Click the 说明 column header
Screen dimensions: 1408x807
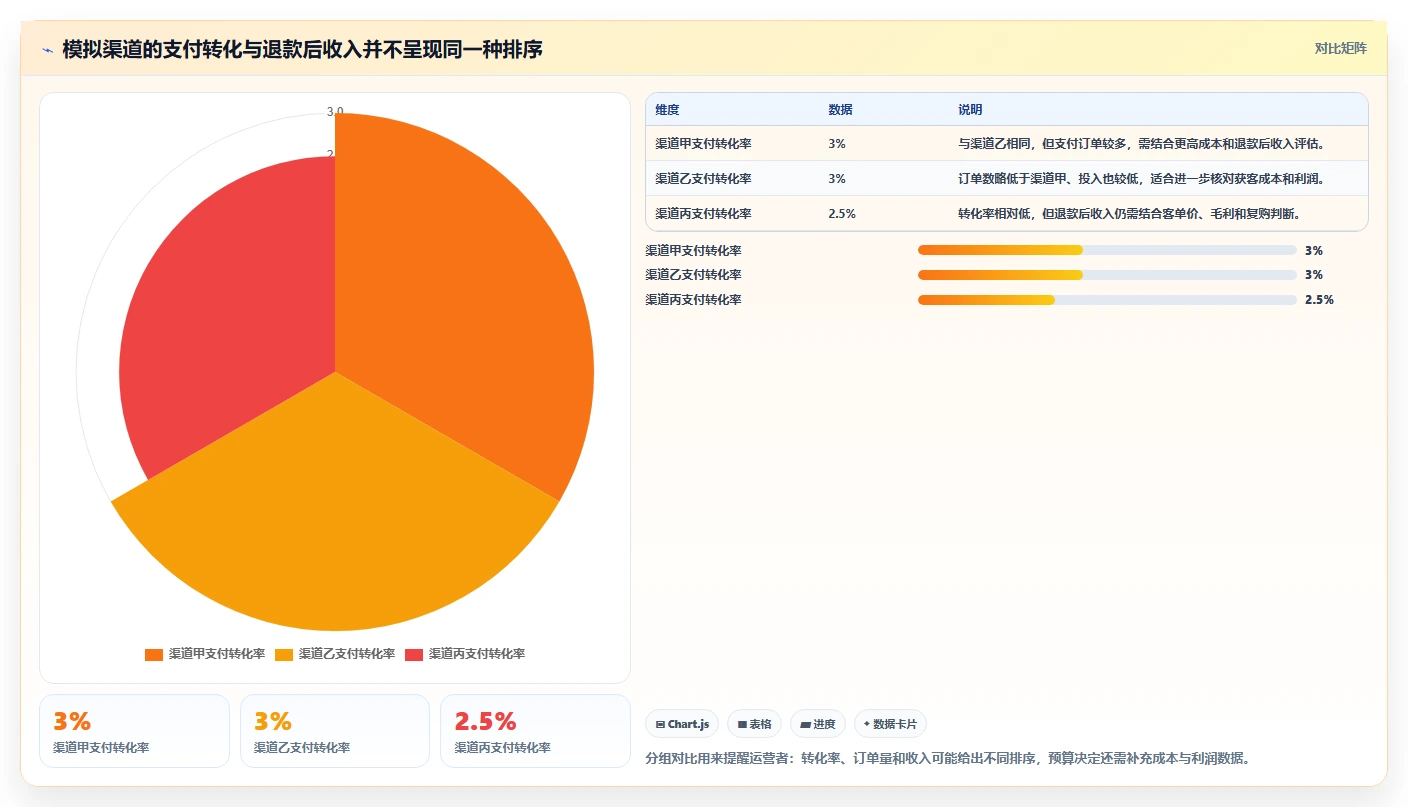click(970, 110)
